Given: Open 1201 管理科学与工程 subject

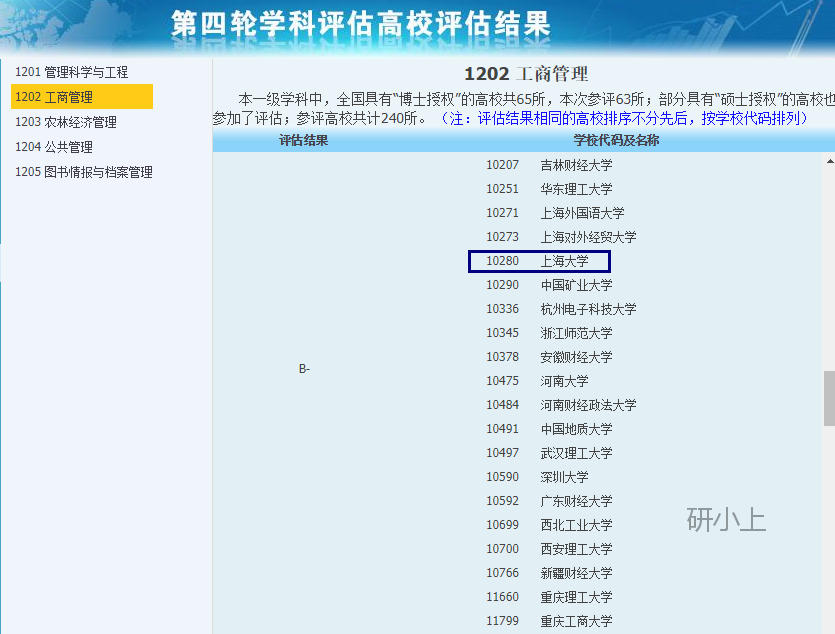Looking at the screenshot, I should click(x=71, y=72).
